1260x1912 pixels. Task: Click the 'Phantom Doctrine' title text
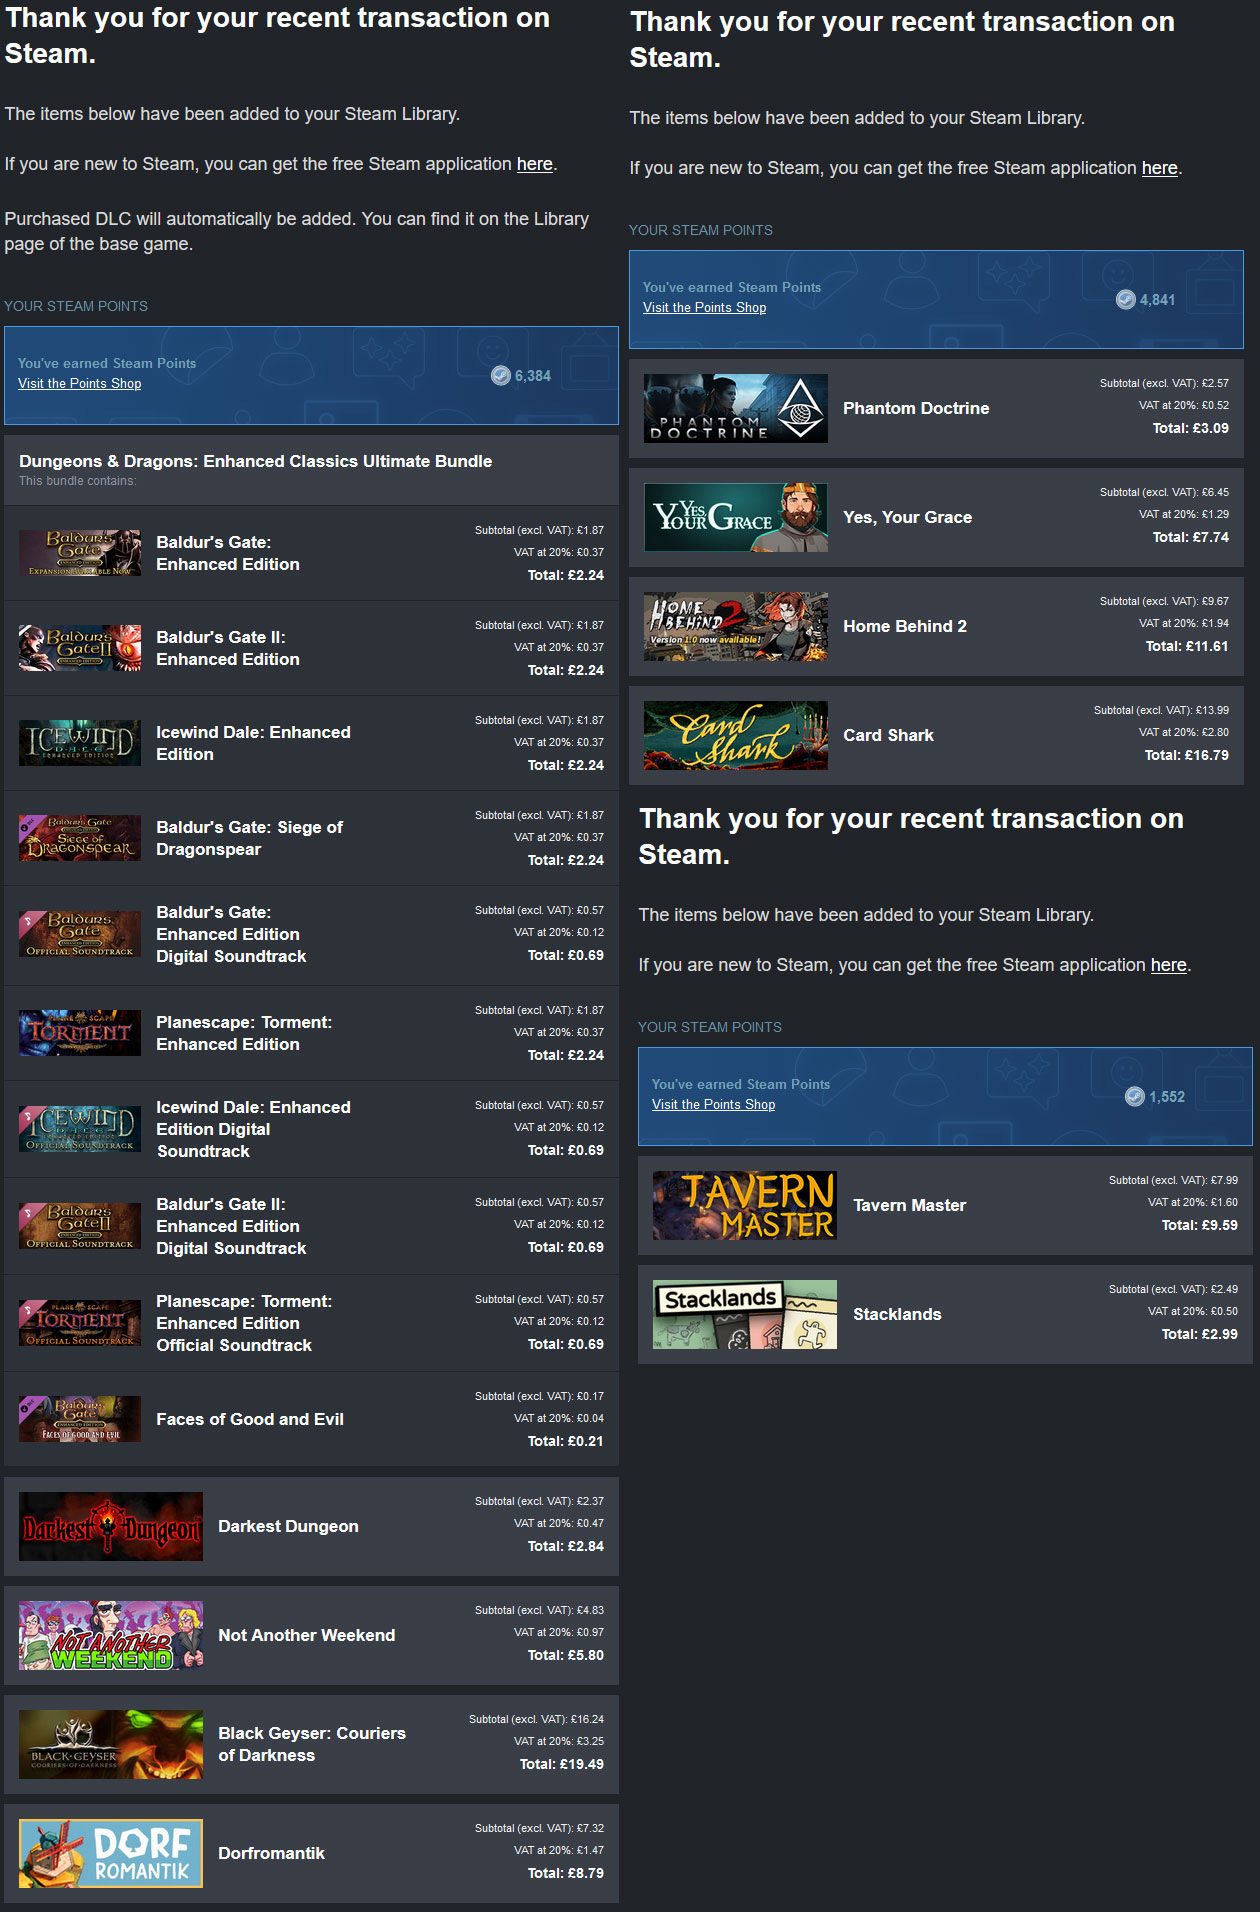click(916, 408)
